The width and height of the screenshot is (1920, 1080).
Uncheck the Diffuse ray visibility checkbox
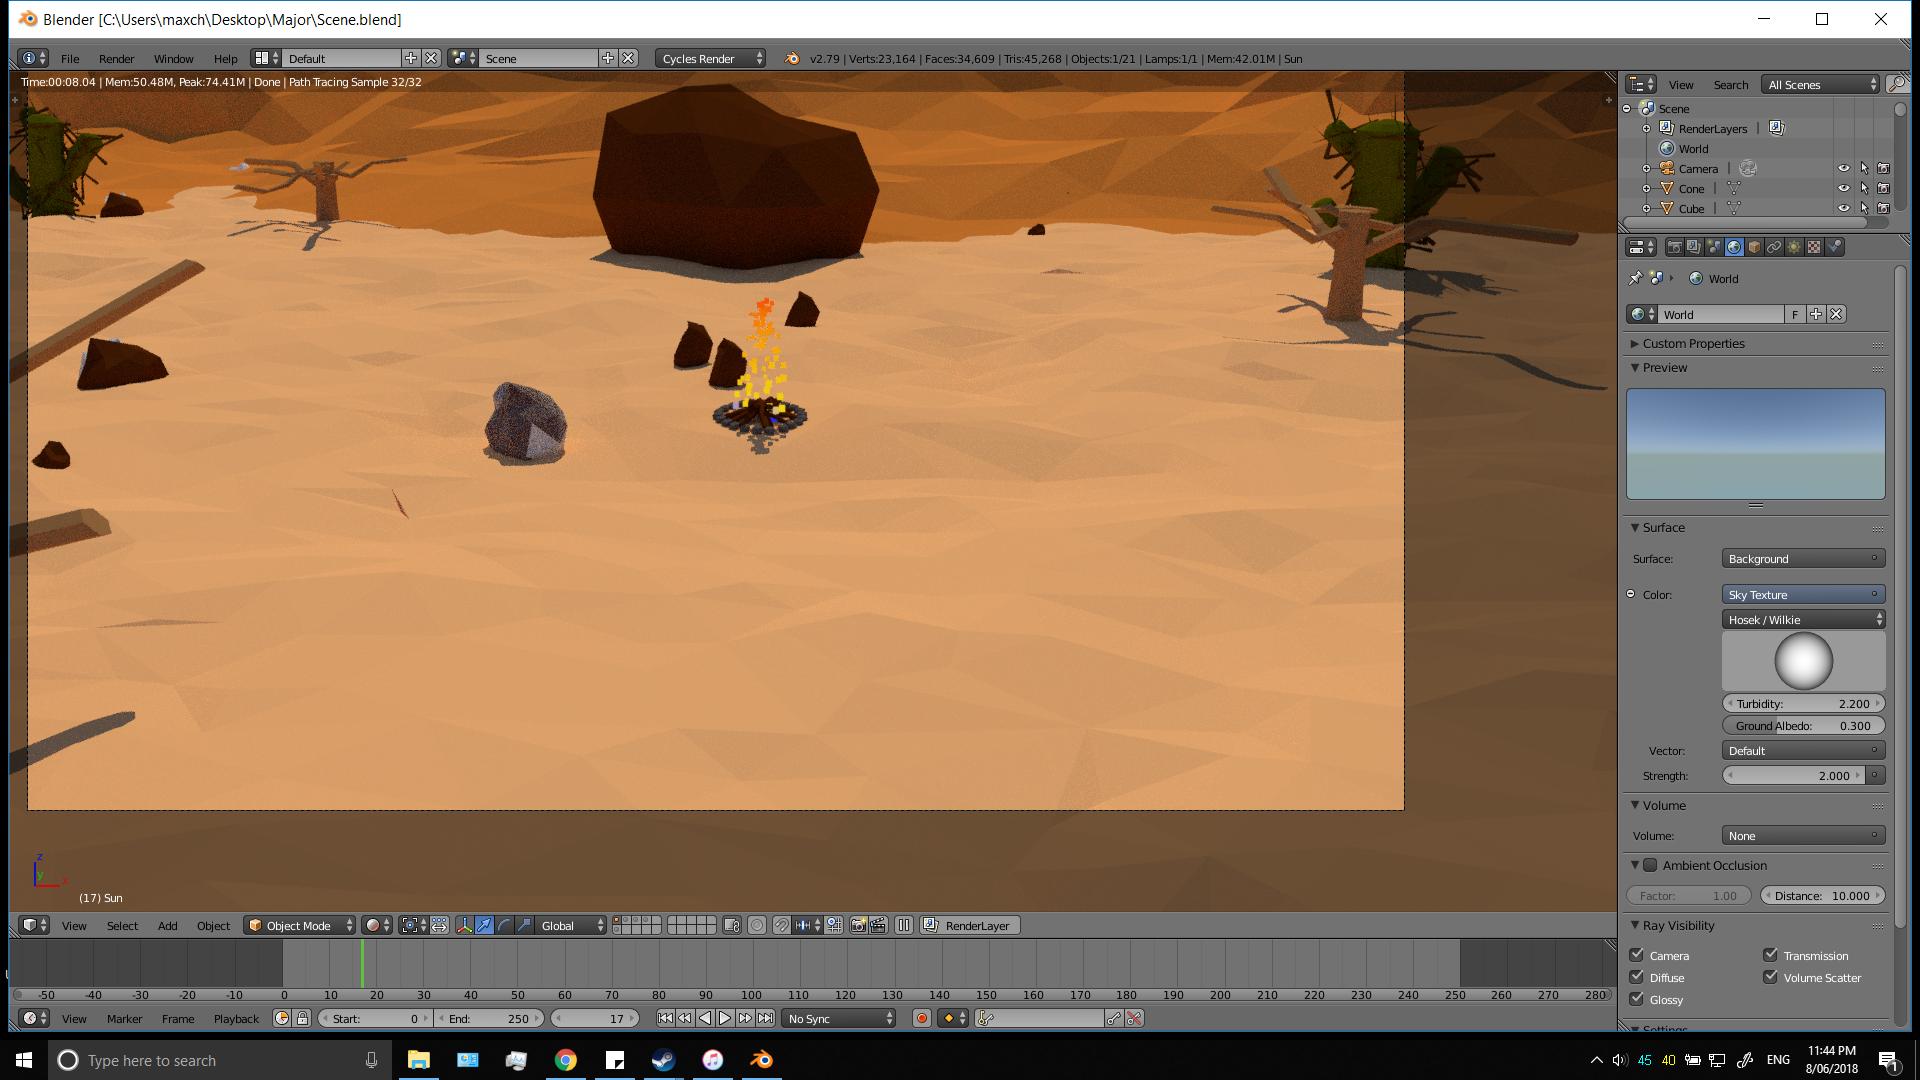pos(1637,977)
